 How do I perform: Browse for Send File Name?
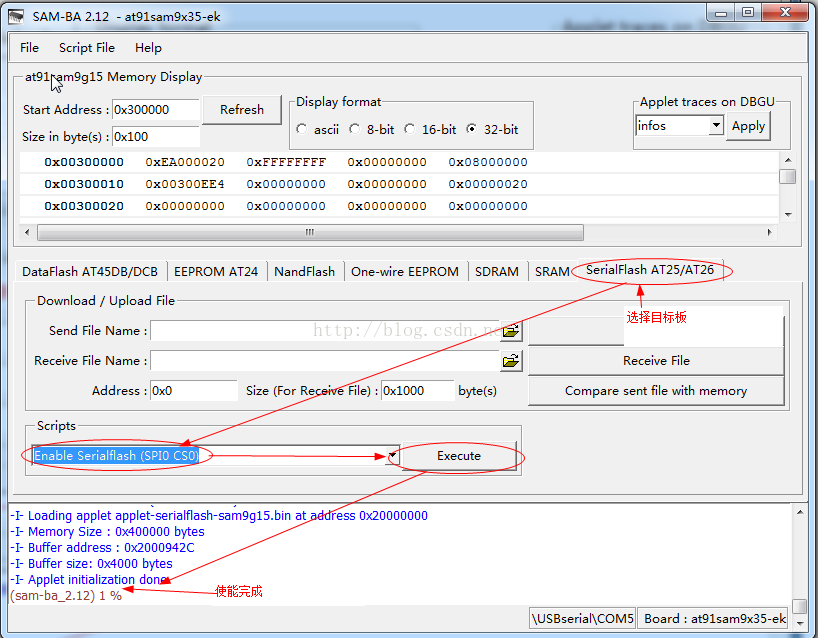click(511, 331)
